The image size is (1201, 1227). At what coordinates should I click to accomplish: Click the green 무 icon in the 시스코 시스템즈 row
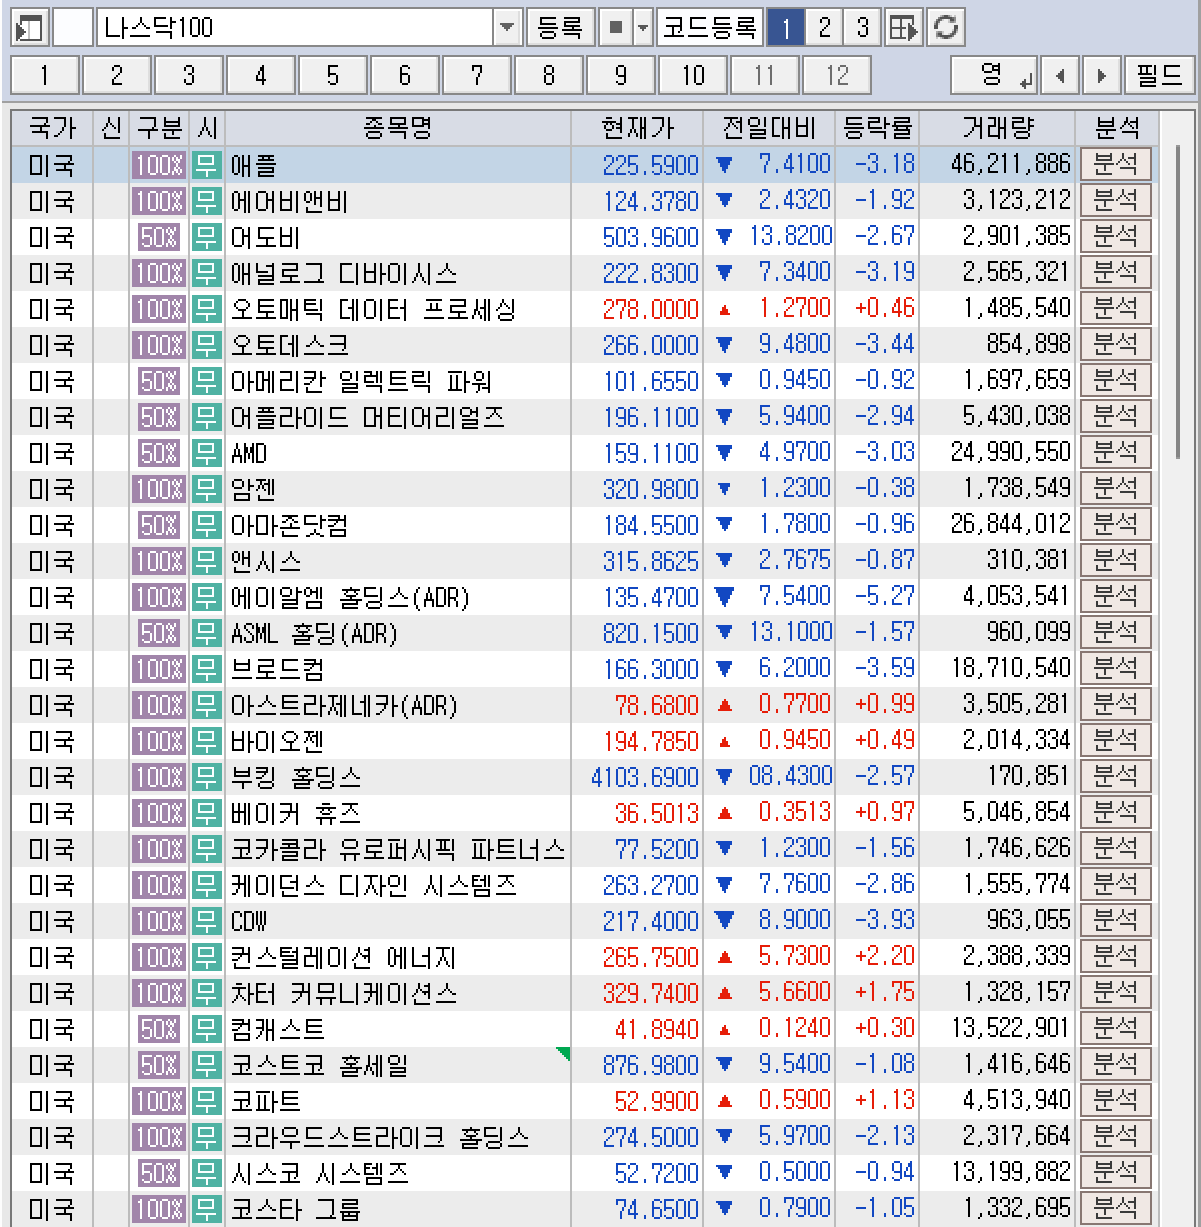pos(206,1173)
